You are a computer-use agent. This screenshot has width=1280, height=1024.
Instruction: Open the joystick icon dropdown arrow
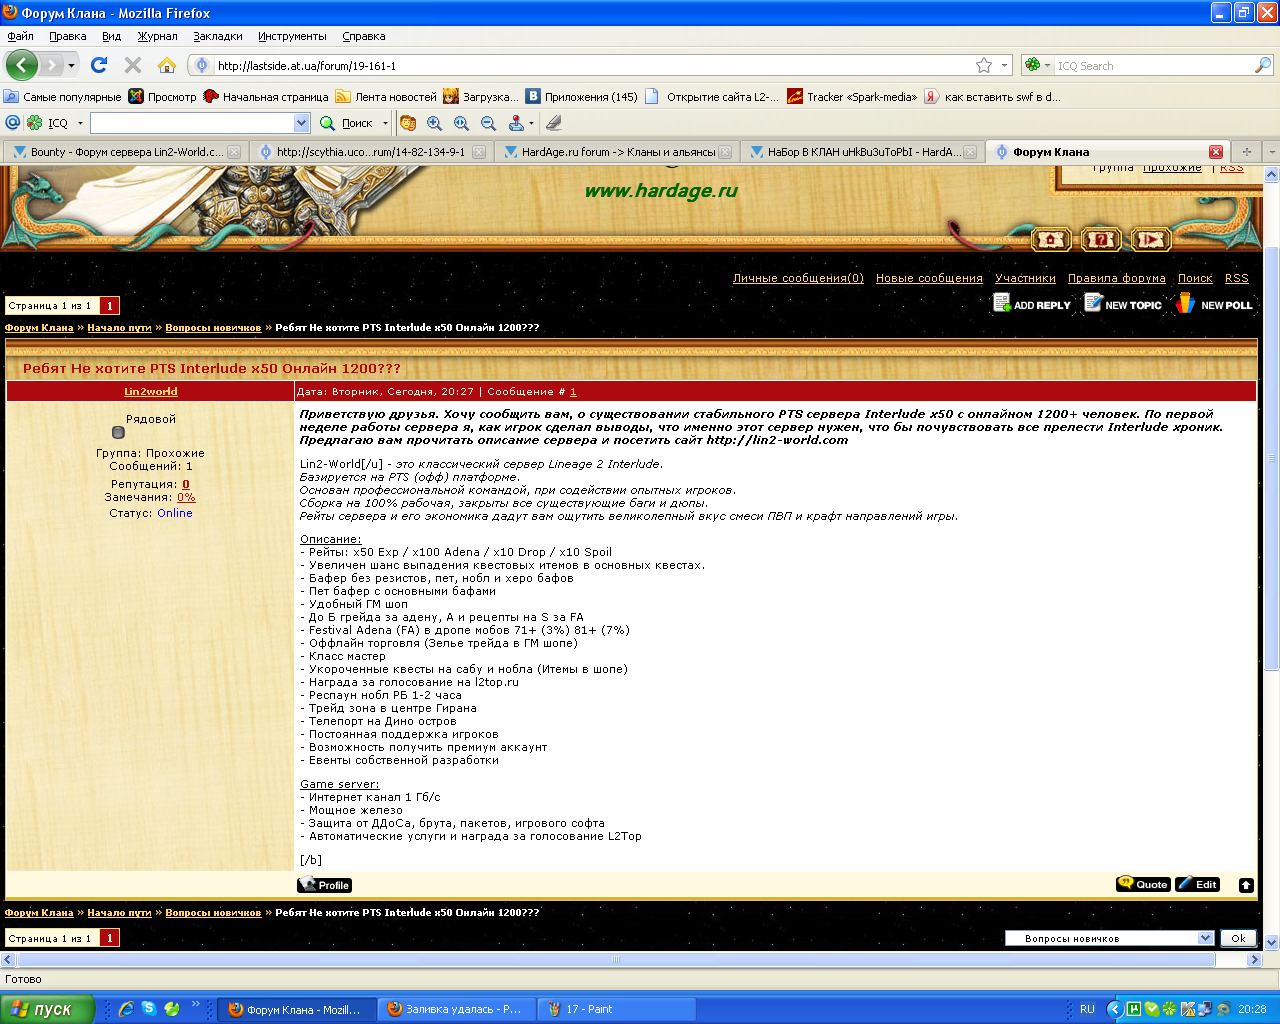531,123
